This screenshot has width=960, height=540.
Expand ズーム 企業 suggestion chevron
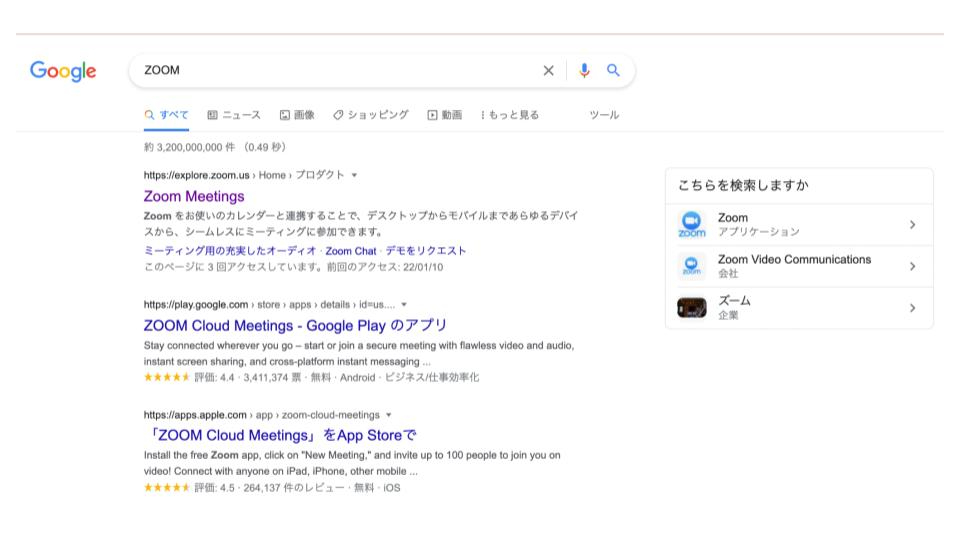(x=912, y=308)
